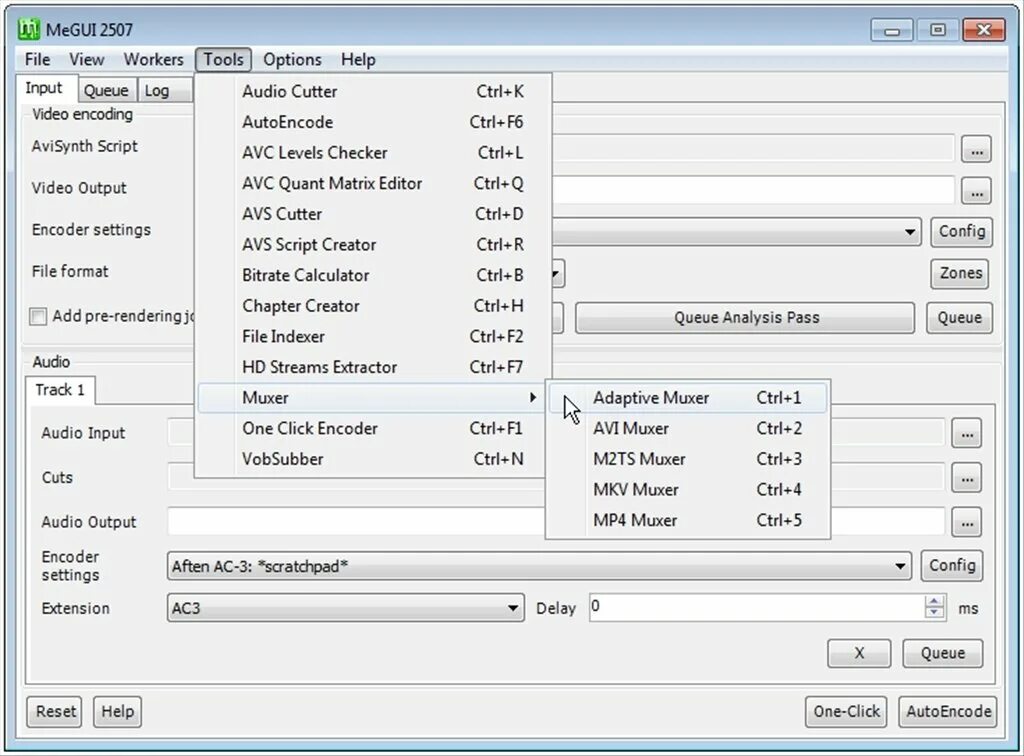Select M2TS Muxer
Viewport: 1024px width, 756px height.
click(x=688, y=460)
